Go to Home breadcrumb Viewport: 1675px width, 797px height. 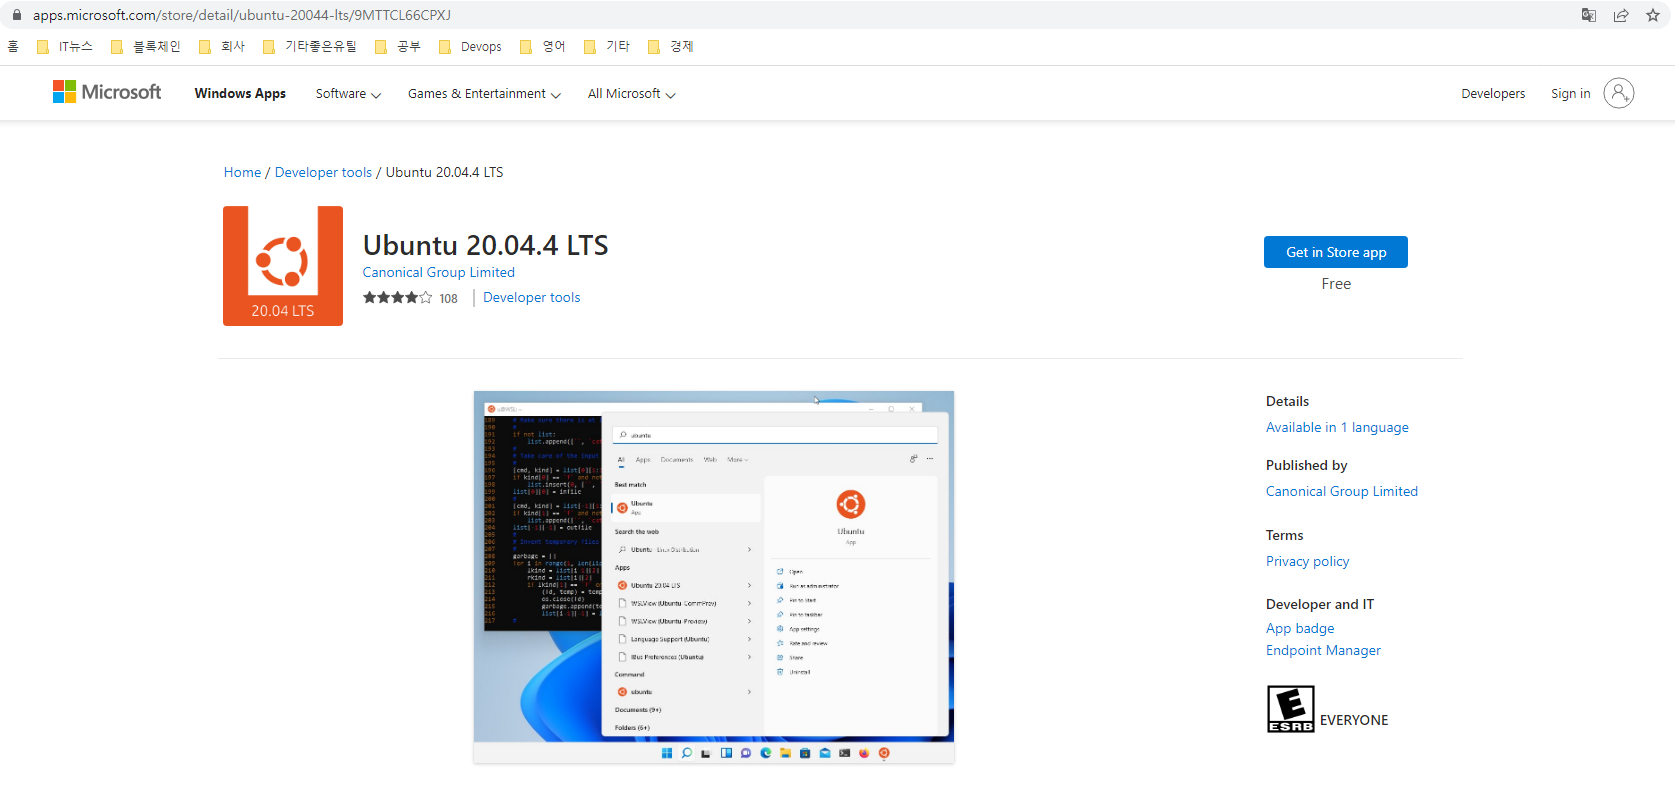point(242,172)
